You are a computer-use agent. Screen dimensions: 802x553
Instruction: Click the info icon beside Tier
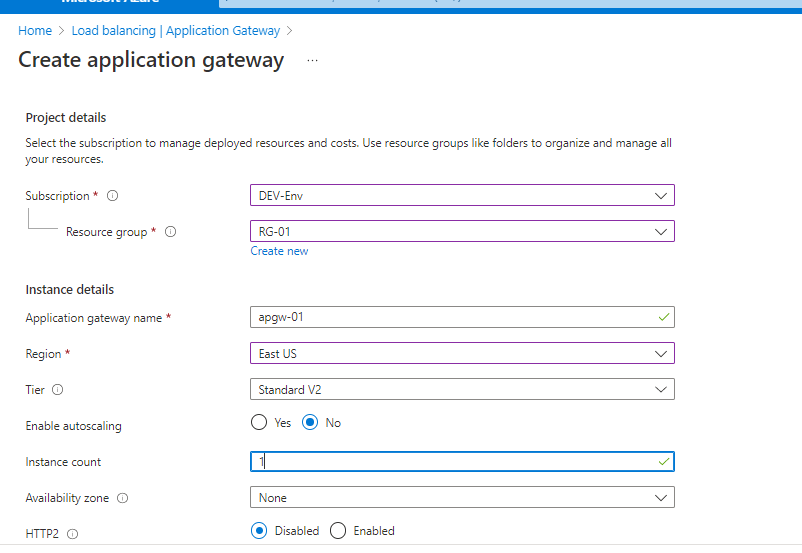pos(57,390)
